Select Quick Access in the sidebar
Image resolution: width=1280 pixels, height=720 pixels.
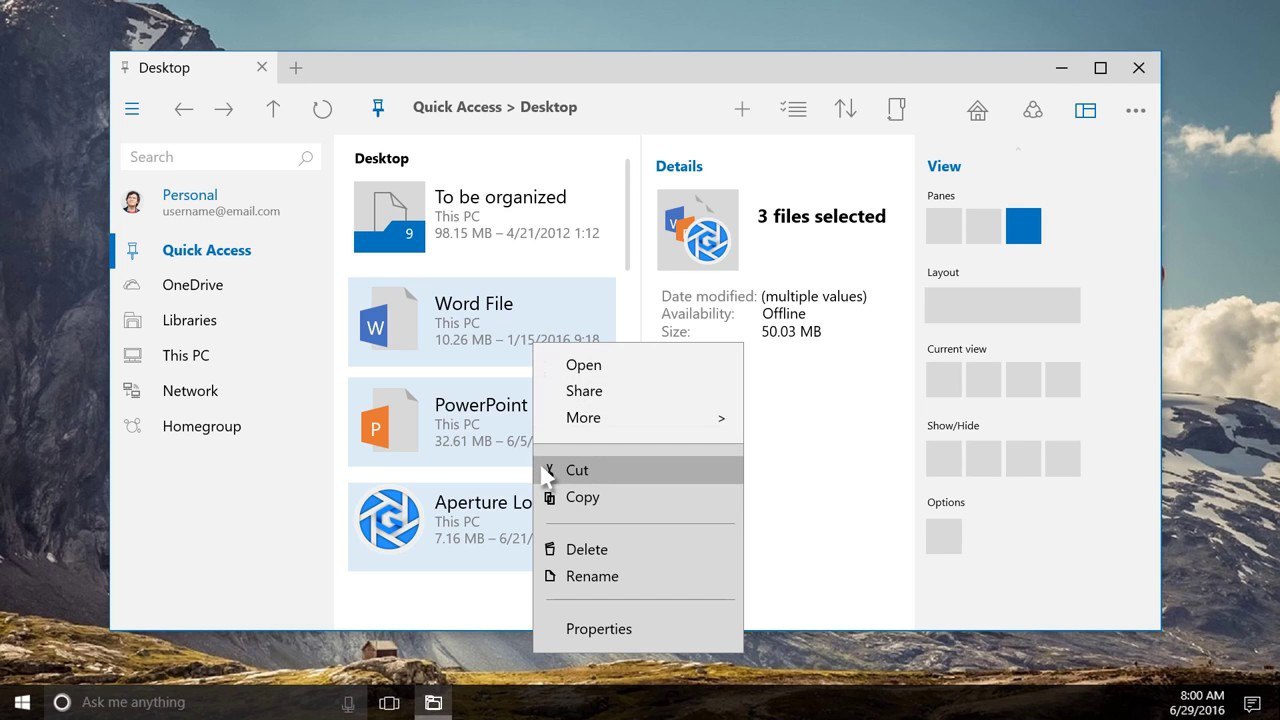(x=221, y=250)
